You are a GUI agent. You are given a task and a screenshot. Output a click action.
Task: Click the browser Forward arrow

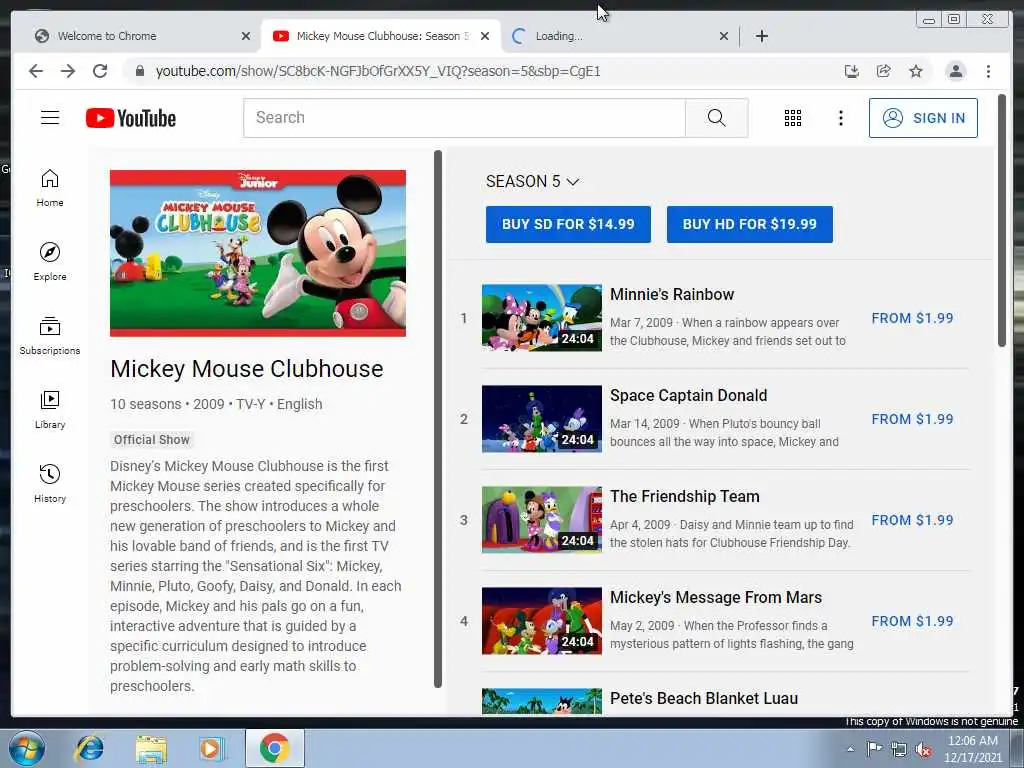(x=68, y=71)
